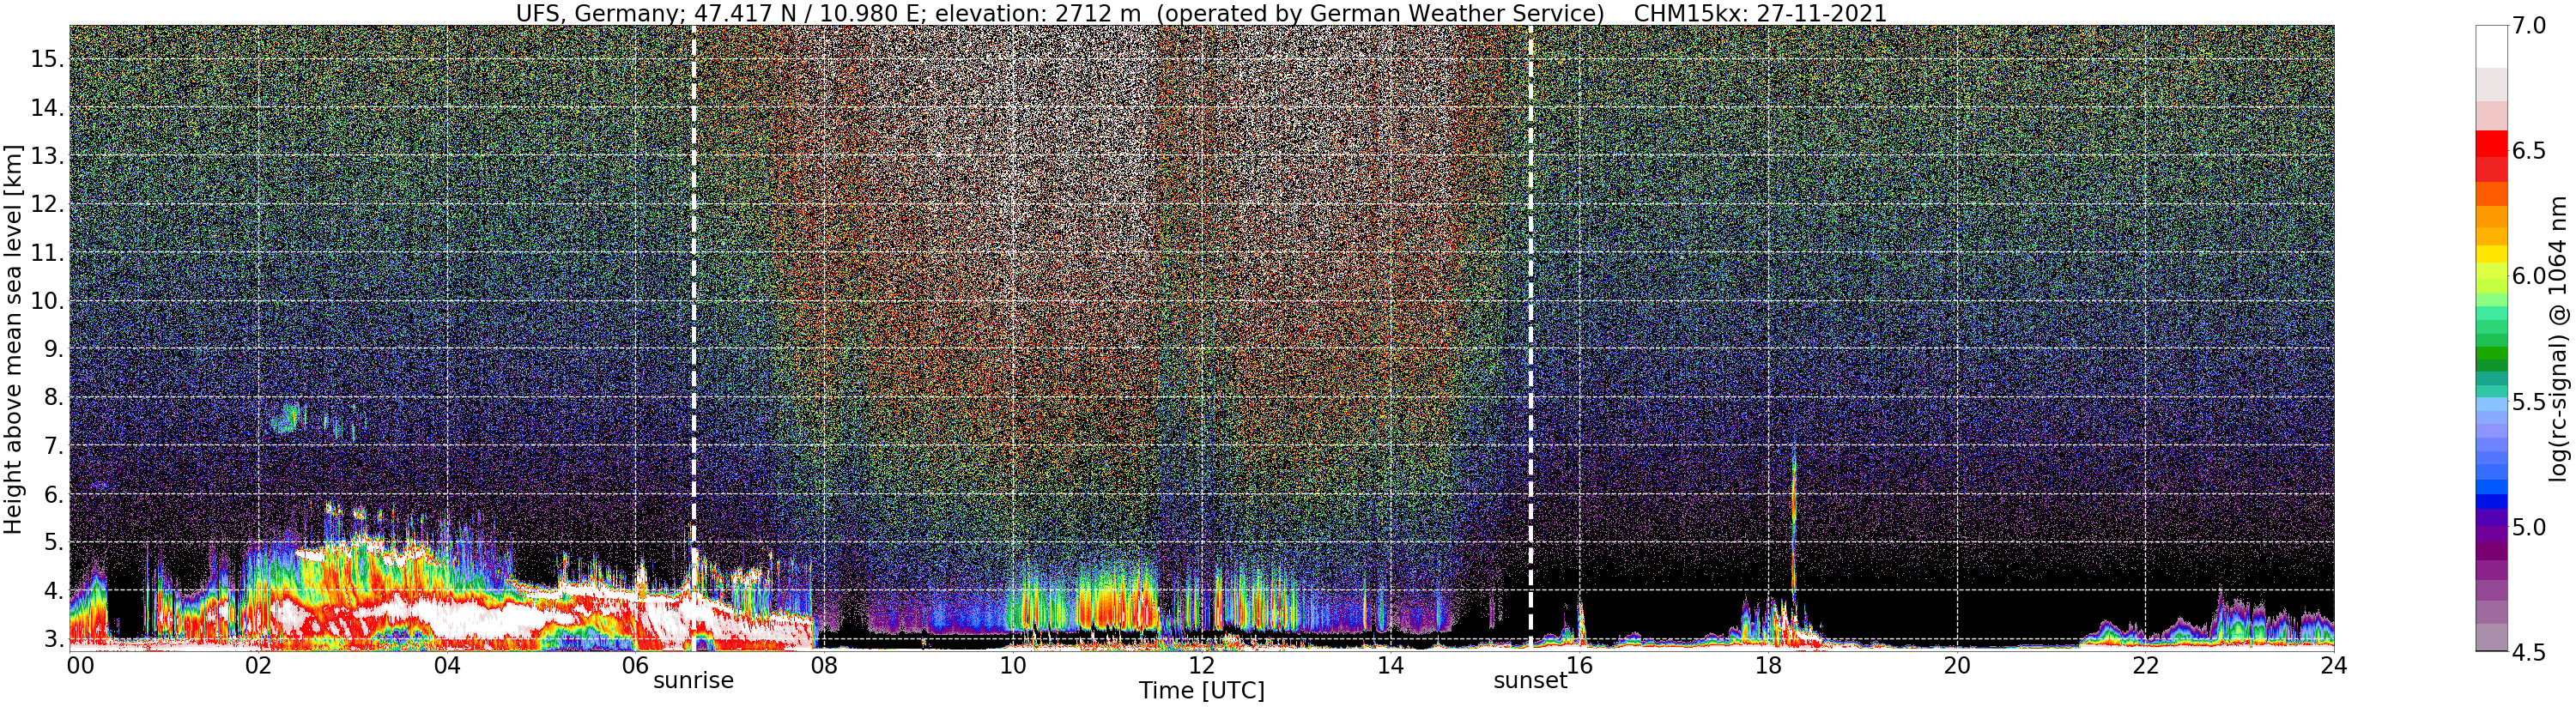
Task: Click the '00' time tick label
Action: tap(80, 665)
